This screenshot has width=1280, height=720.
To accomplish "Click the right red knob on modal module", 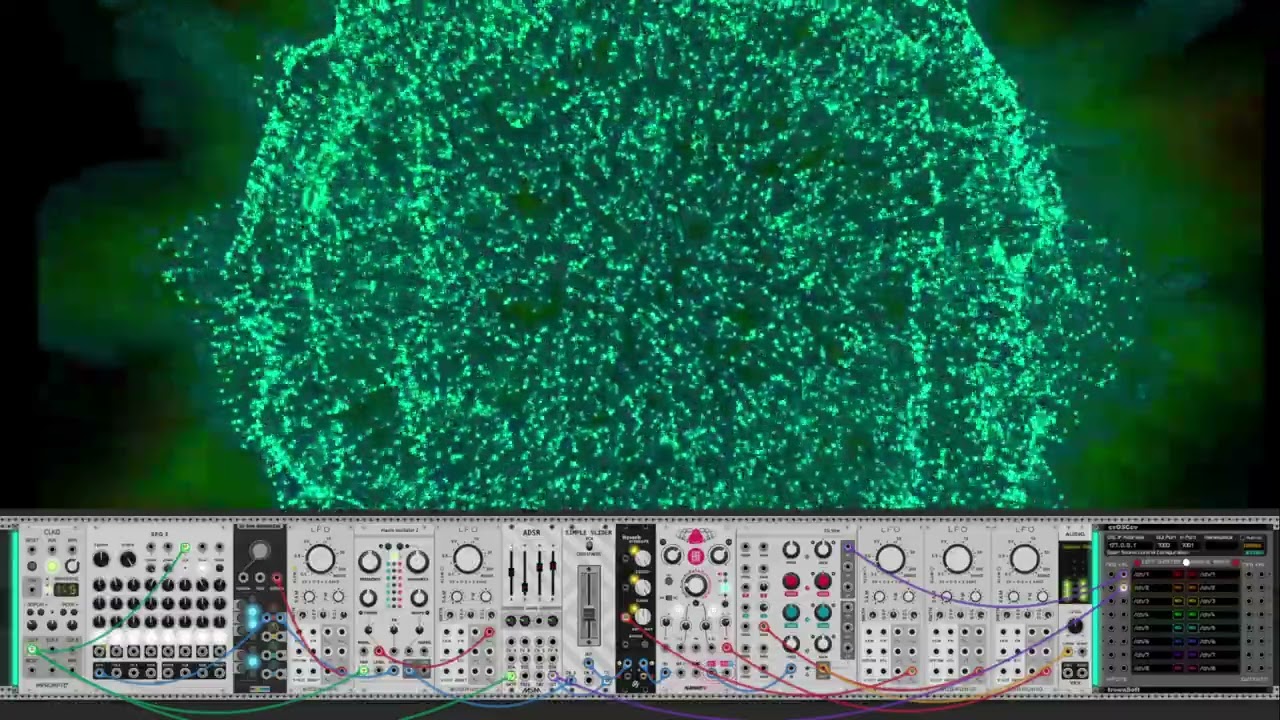I will [823, 581].
